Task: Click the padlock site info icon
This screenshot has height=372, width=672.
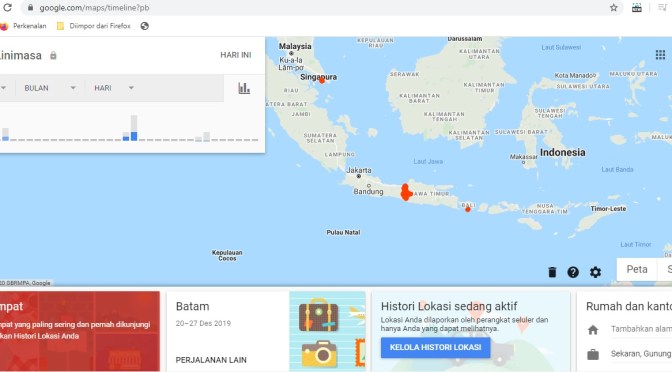Action: [30, 8]
